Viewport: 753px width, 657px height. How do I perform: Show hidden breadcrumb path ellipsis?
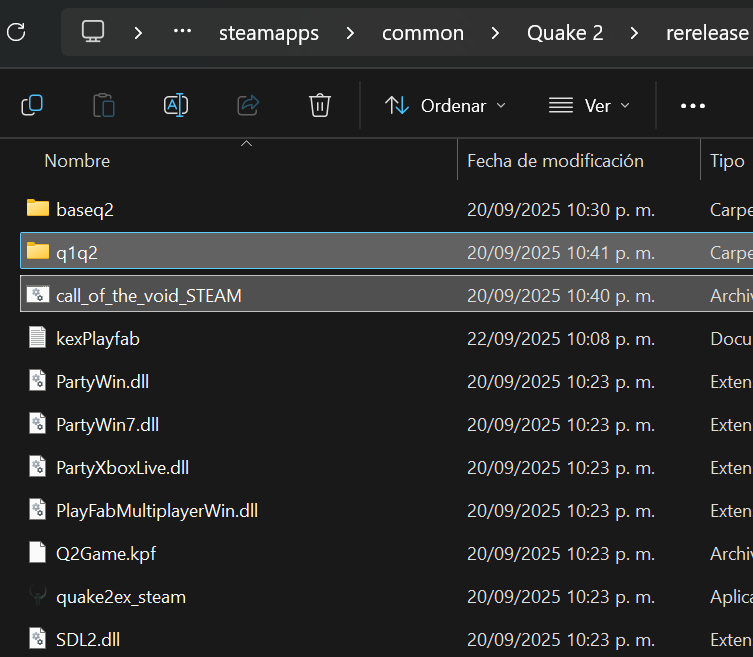point(182,32)
